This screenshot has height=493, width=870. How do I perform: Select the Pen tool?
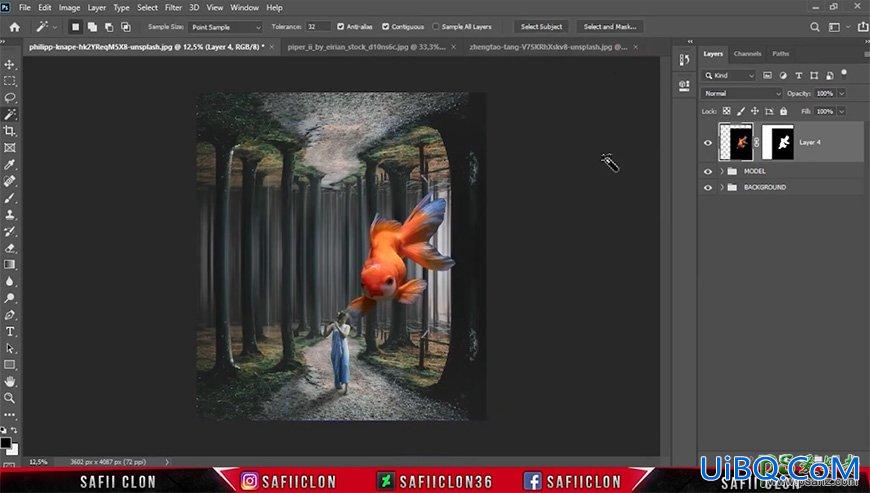point(9,315)
